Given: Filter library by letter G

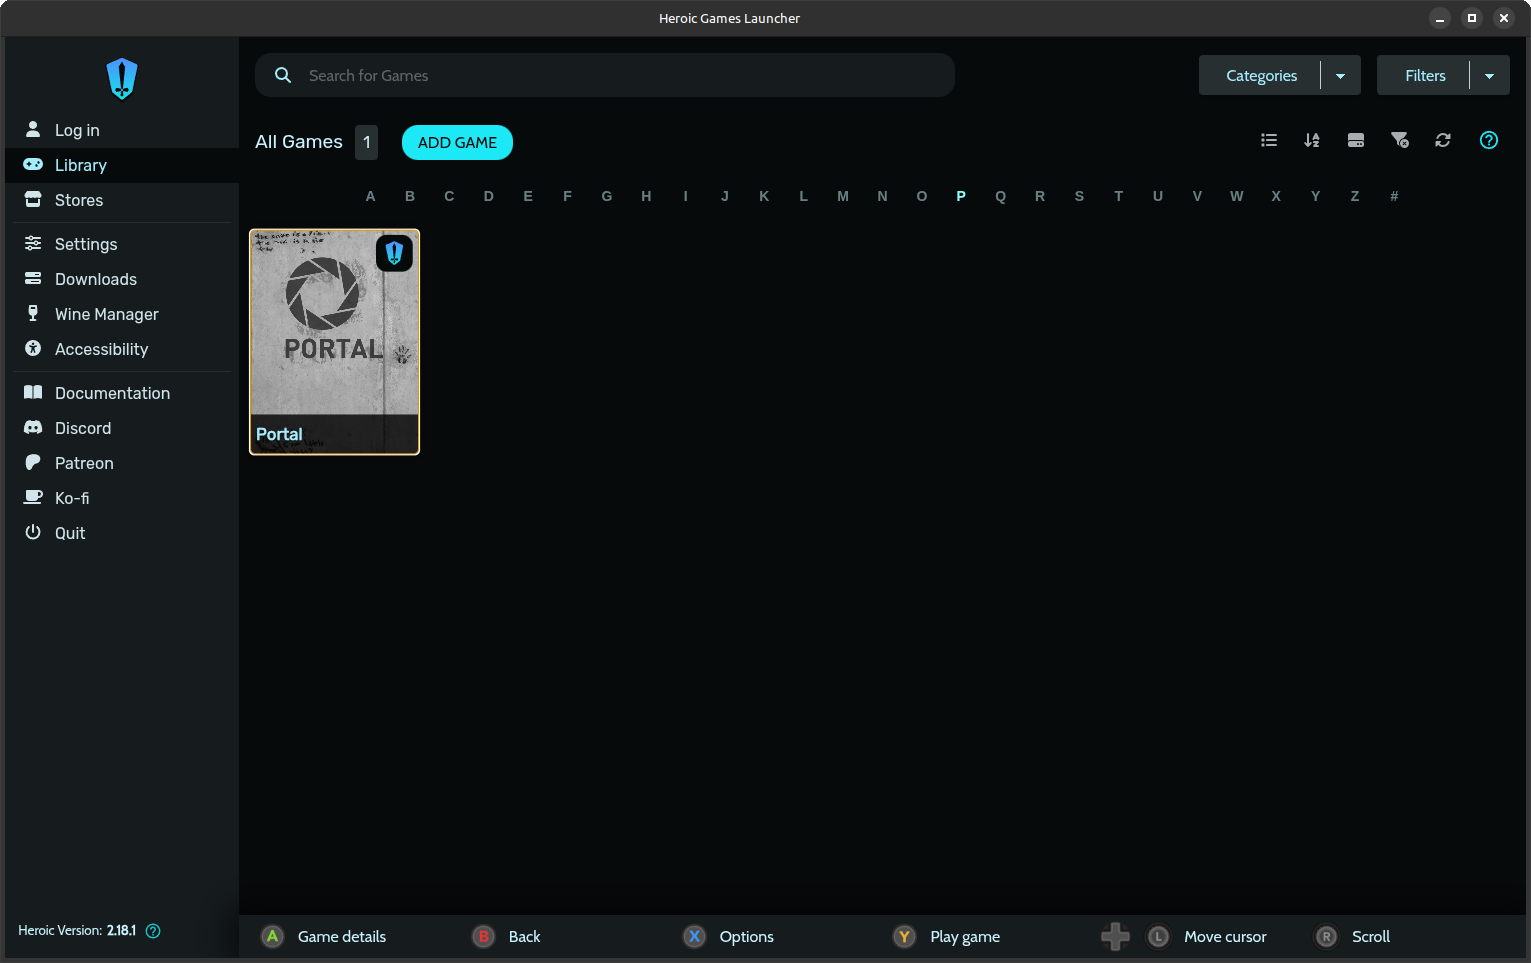Looking at the screenshot, I should (x=607, y=196).
